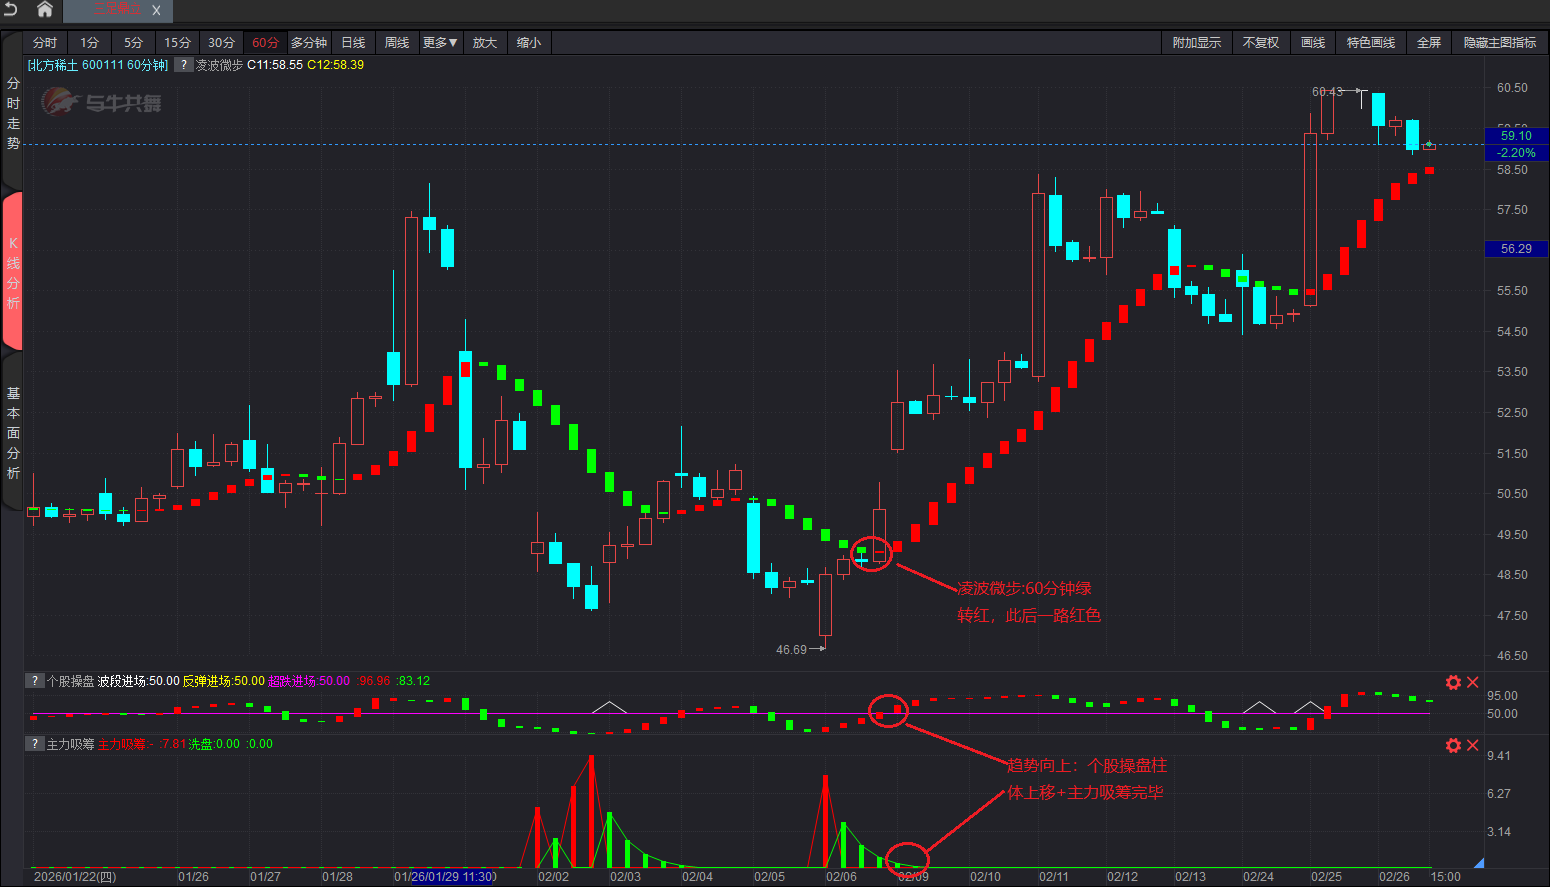Expand the 更多 periods dropdown
The height and width of the screenshot is (887, 1550).
coord(440,43)
